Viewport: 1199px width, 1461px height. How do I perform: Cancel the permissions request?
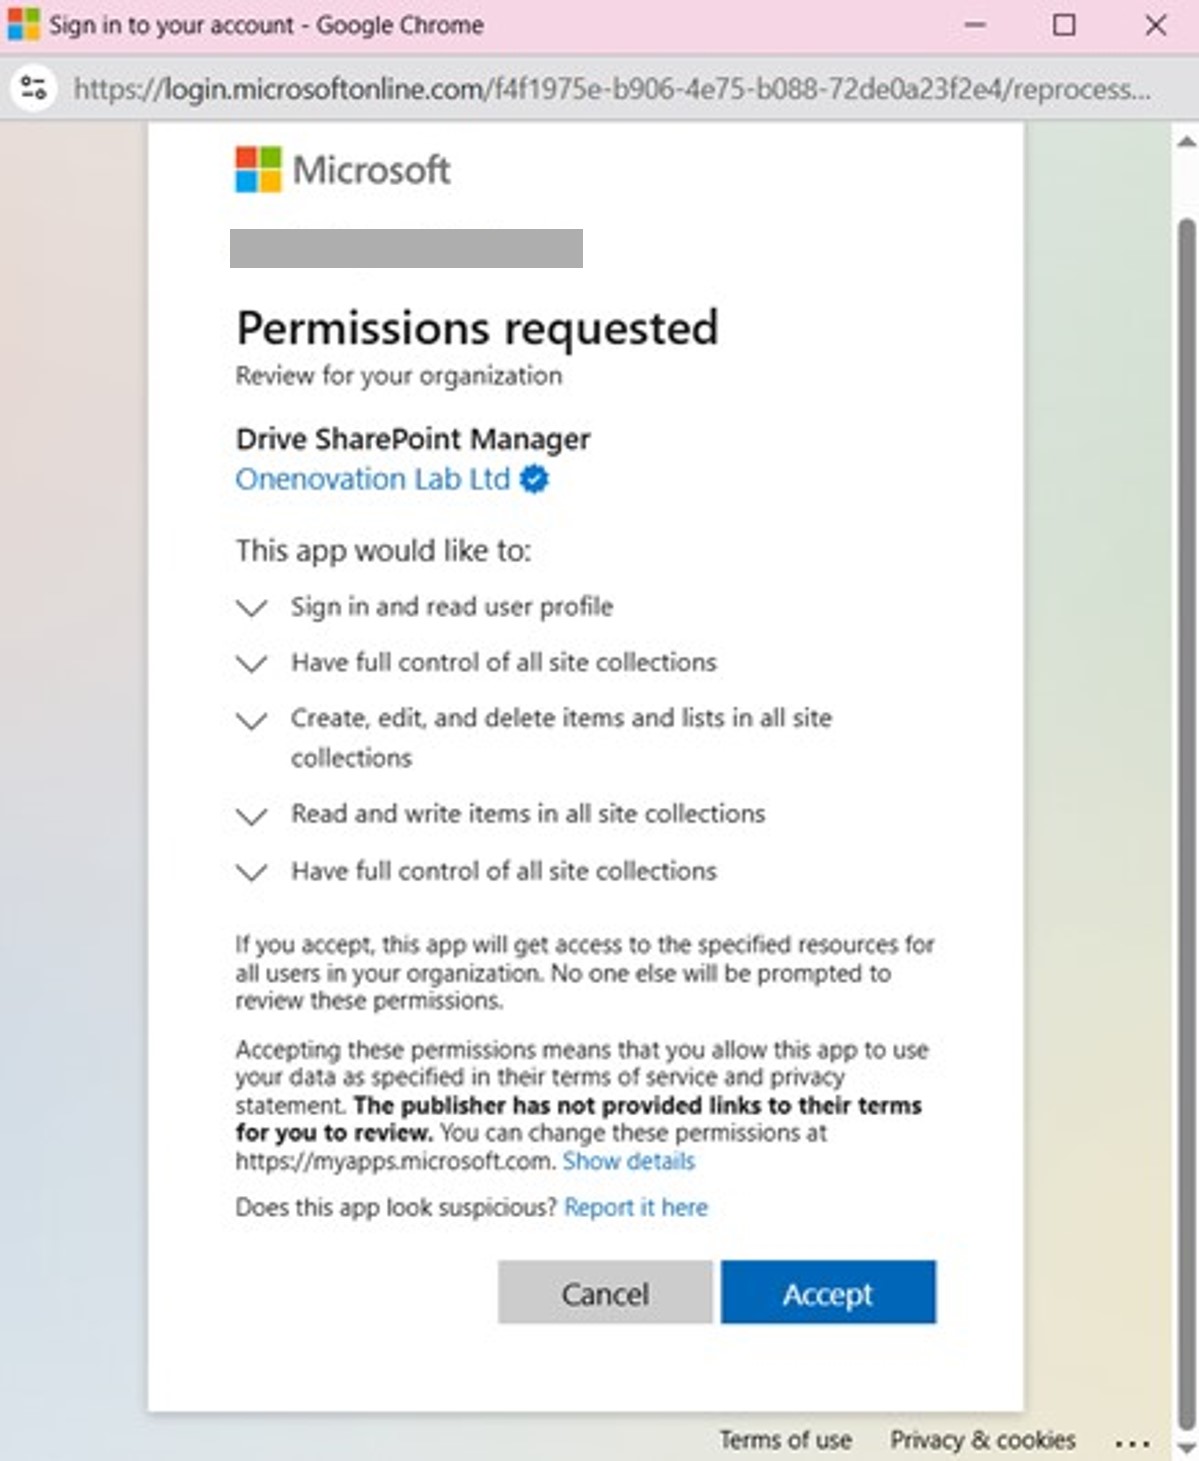[605, 1292]
